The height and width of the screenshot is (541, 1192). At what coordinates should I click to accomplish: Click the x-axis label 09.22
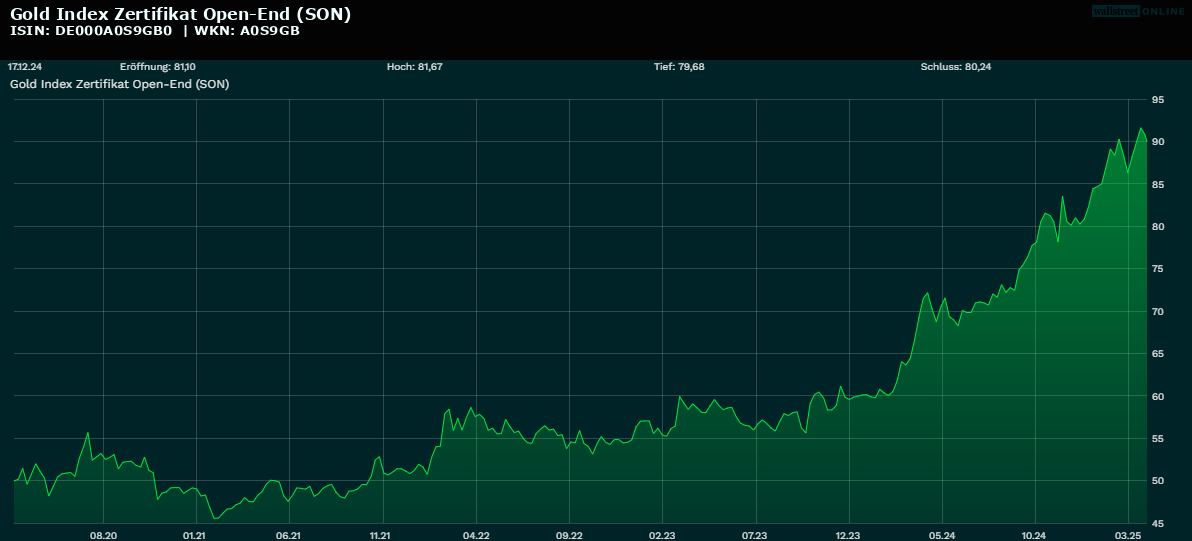point(569,535)
